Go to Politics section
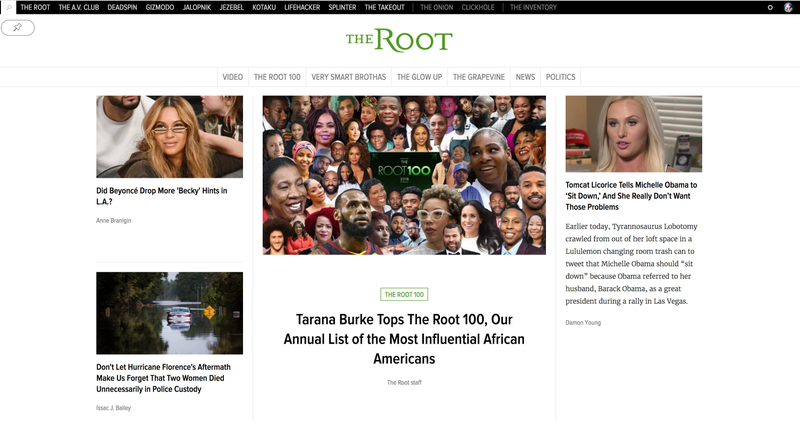800x429 pixels. (x=560, y=77)
